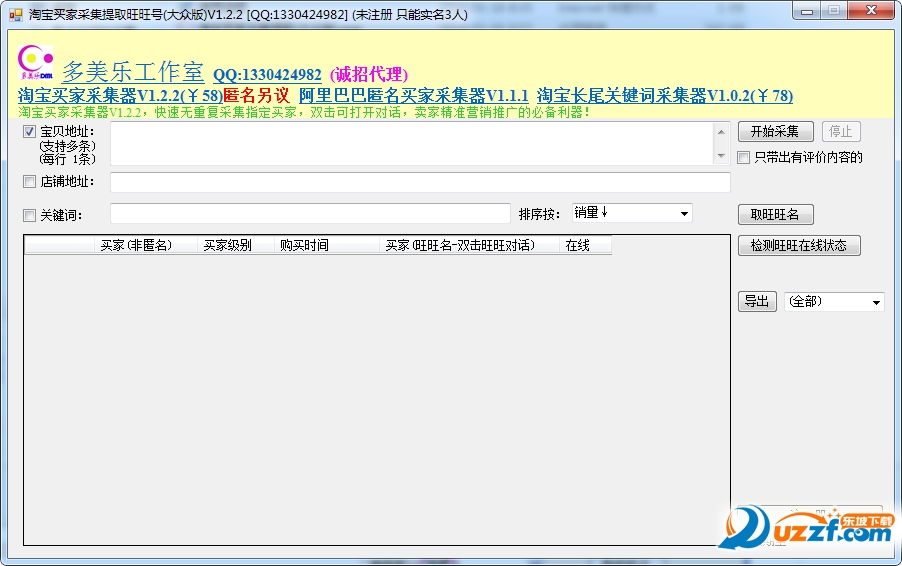Click the 停止 button

coord(841,132)
